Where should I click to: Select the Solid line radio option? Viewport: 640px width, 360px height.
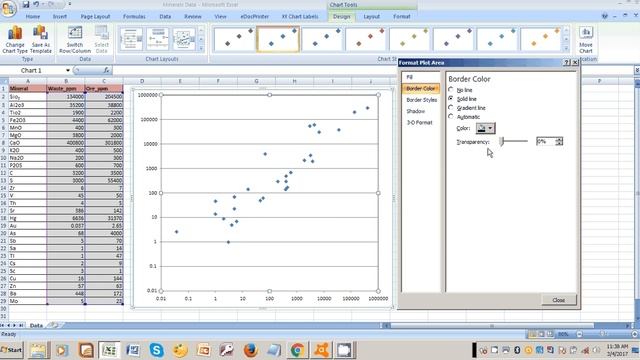click(451, 98)
